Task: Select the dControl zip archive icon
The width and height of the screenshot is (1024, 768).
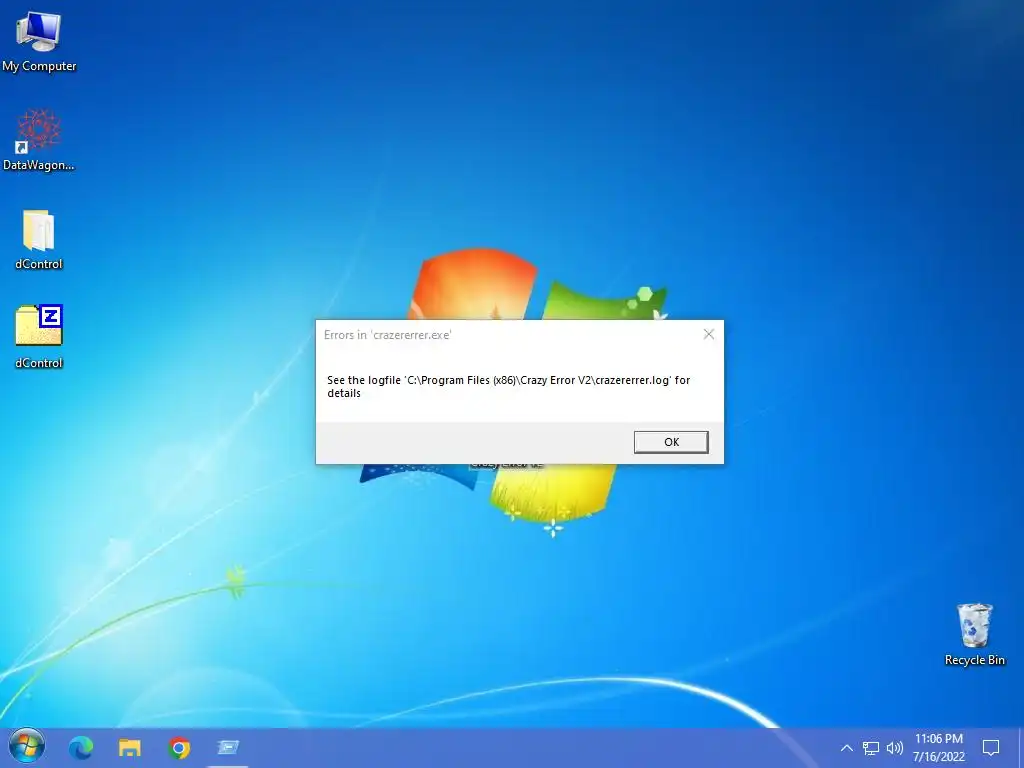Action: 39,337
